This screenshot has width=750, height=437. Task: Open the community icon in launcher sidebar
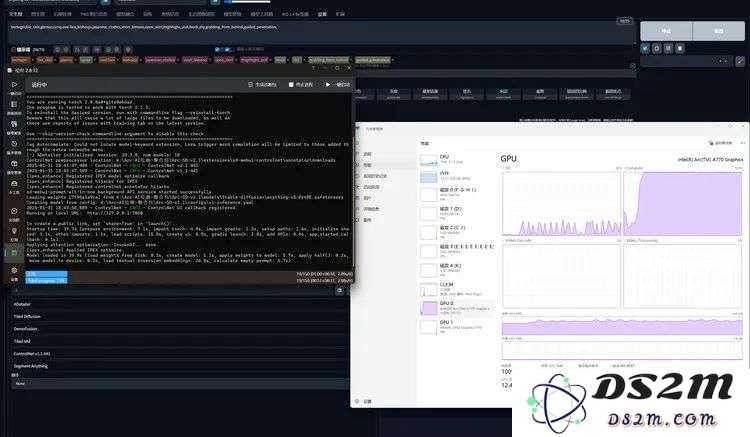(14, 211)
